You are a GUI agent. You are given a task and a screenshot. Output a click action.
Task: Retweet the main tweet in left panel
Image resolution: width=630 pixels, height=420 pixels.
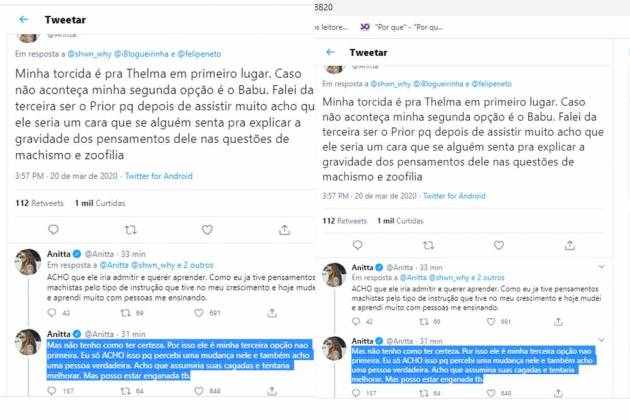click(131, 230)
